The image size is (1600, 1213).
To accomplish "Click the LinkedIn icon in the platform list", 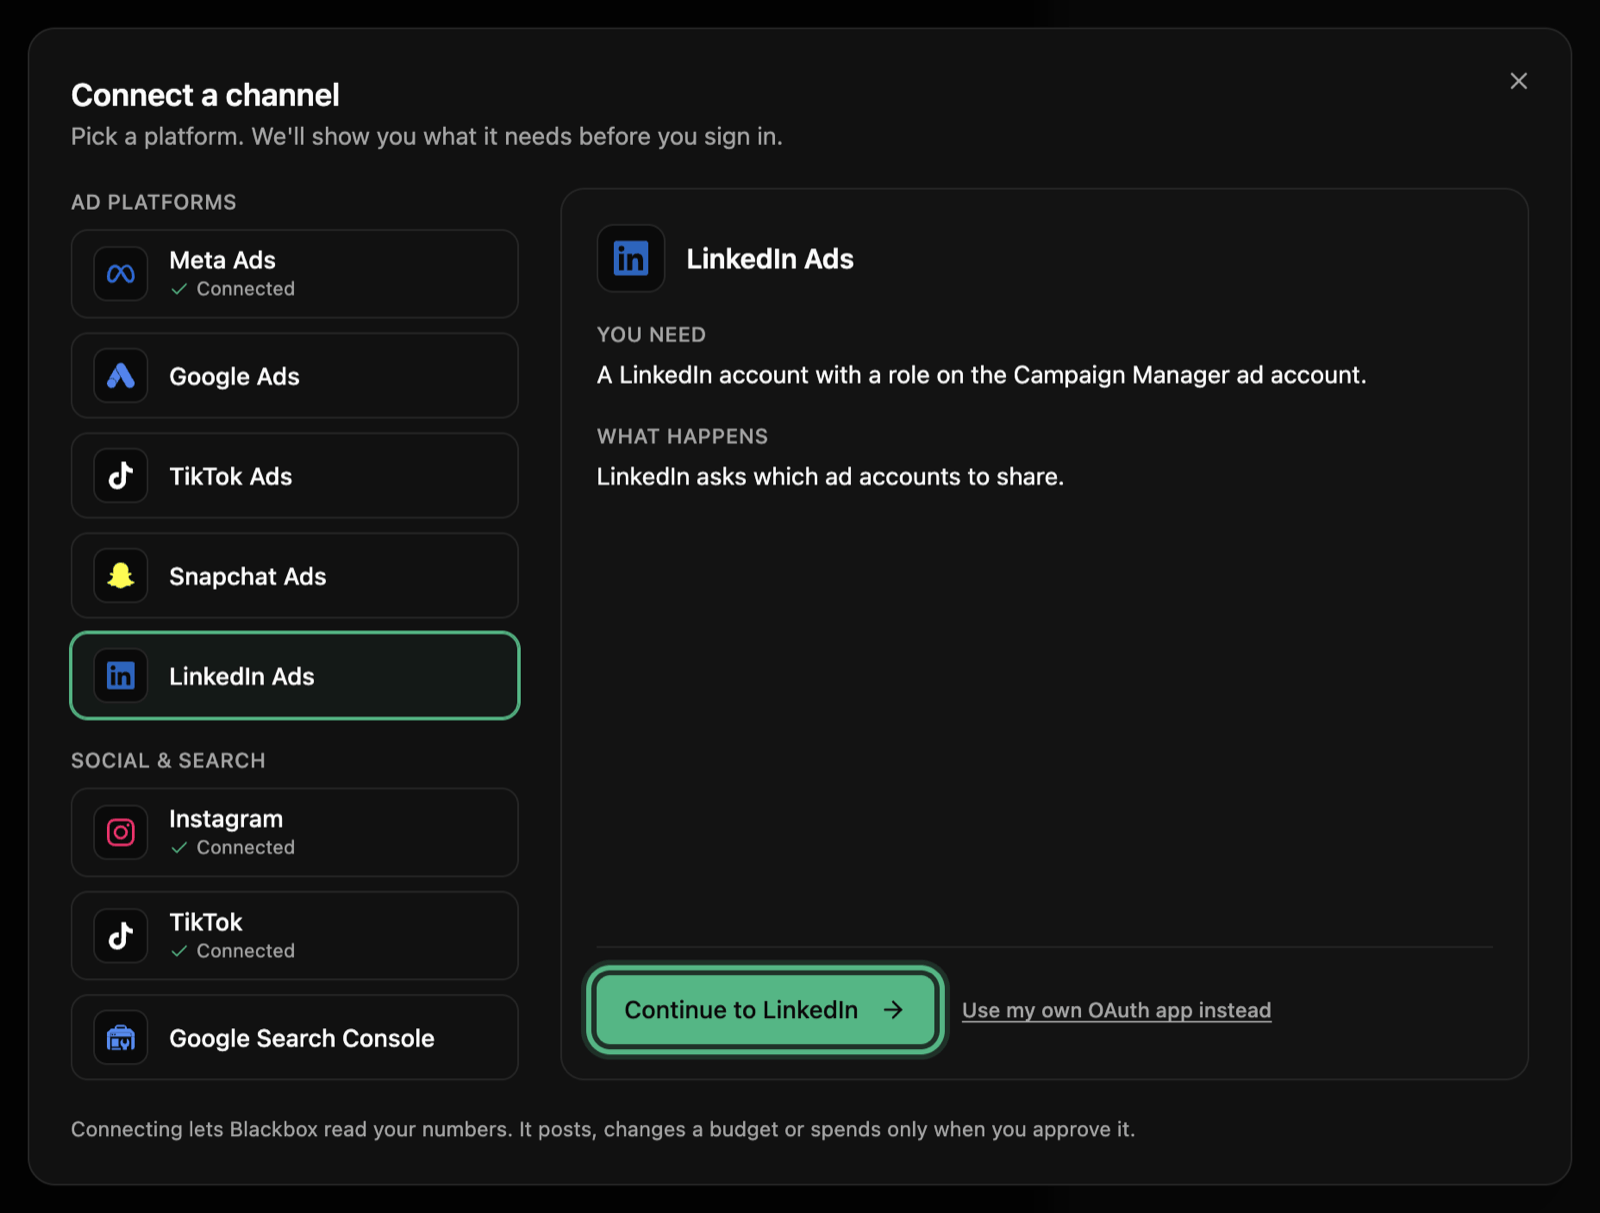I will [121, 676].
